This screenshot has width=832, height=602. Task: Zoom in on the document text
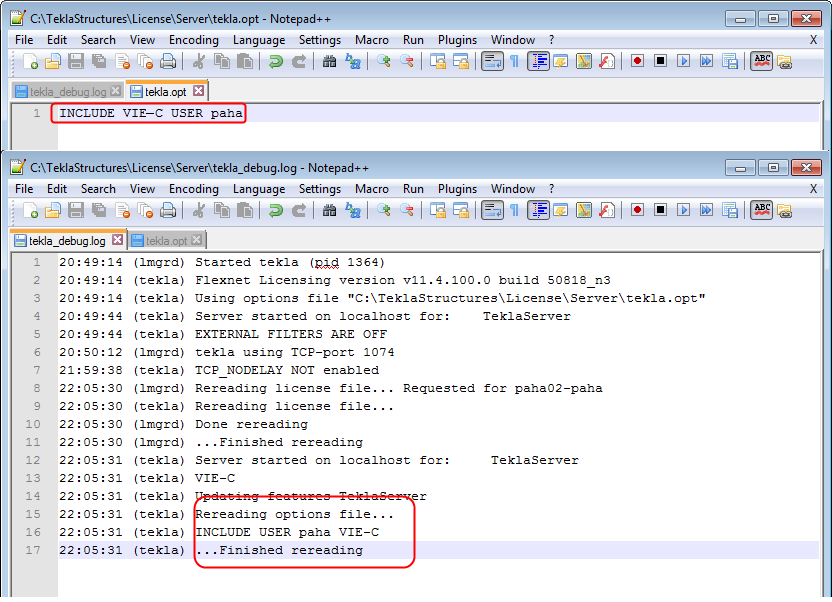pos(385,61)
